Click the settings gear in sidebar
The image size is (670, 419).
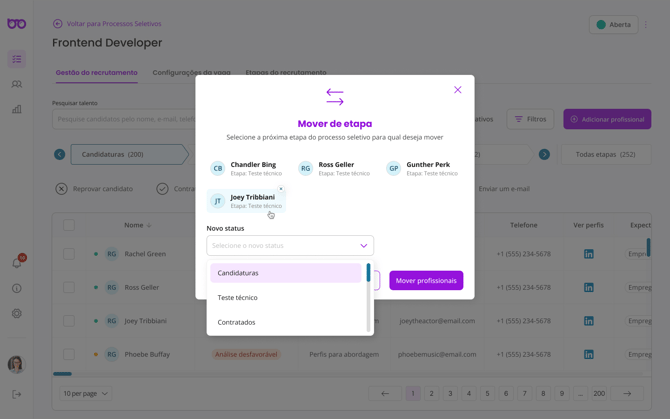click(x=17, y=313)
